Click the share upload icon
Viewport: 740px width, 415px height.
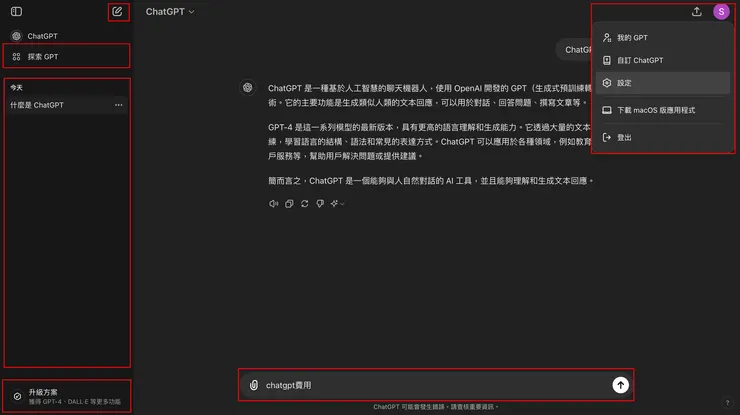point(697,12)
